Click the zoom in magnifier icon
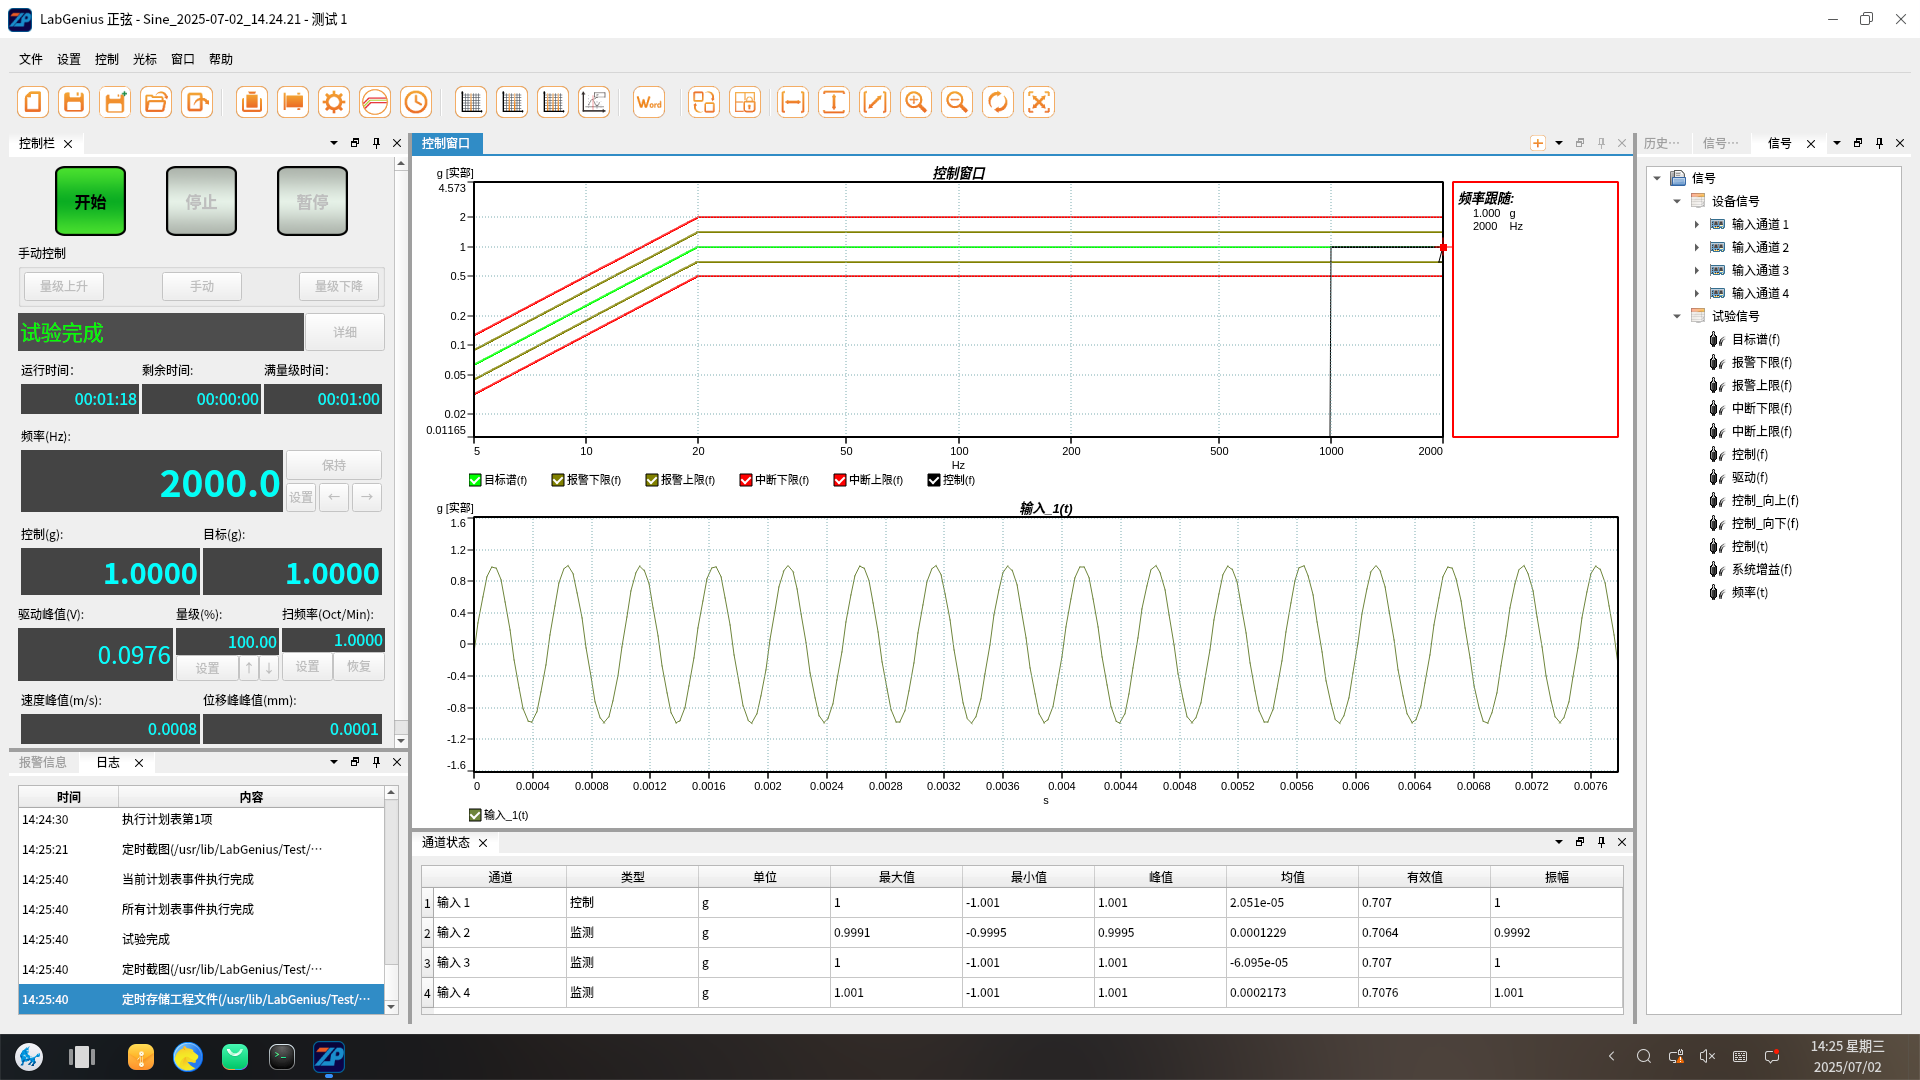1920x1080 pixels. click(916, 102)
